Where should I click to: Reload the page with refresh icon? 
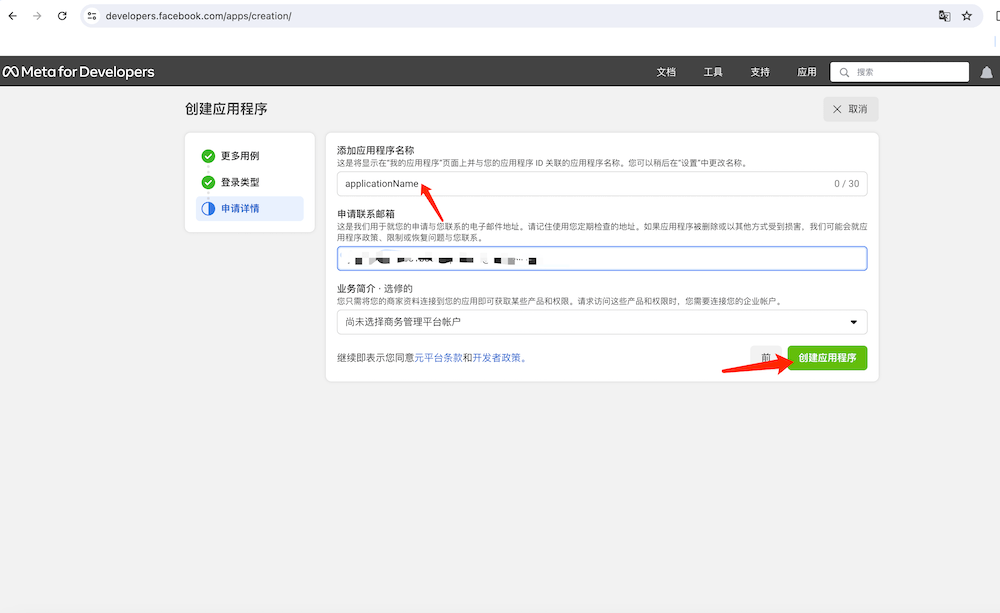pyautogui.click(x=62, y=16)
